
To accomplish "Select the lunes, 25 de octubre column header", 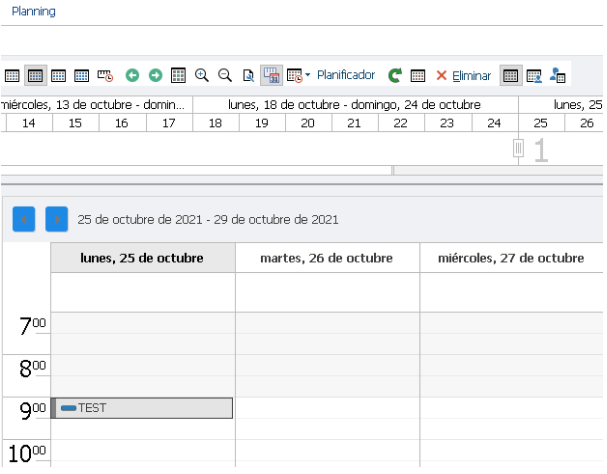I will pyautogui.click(x=143, y=258).
